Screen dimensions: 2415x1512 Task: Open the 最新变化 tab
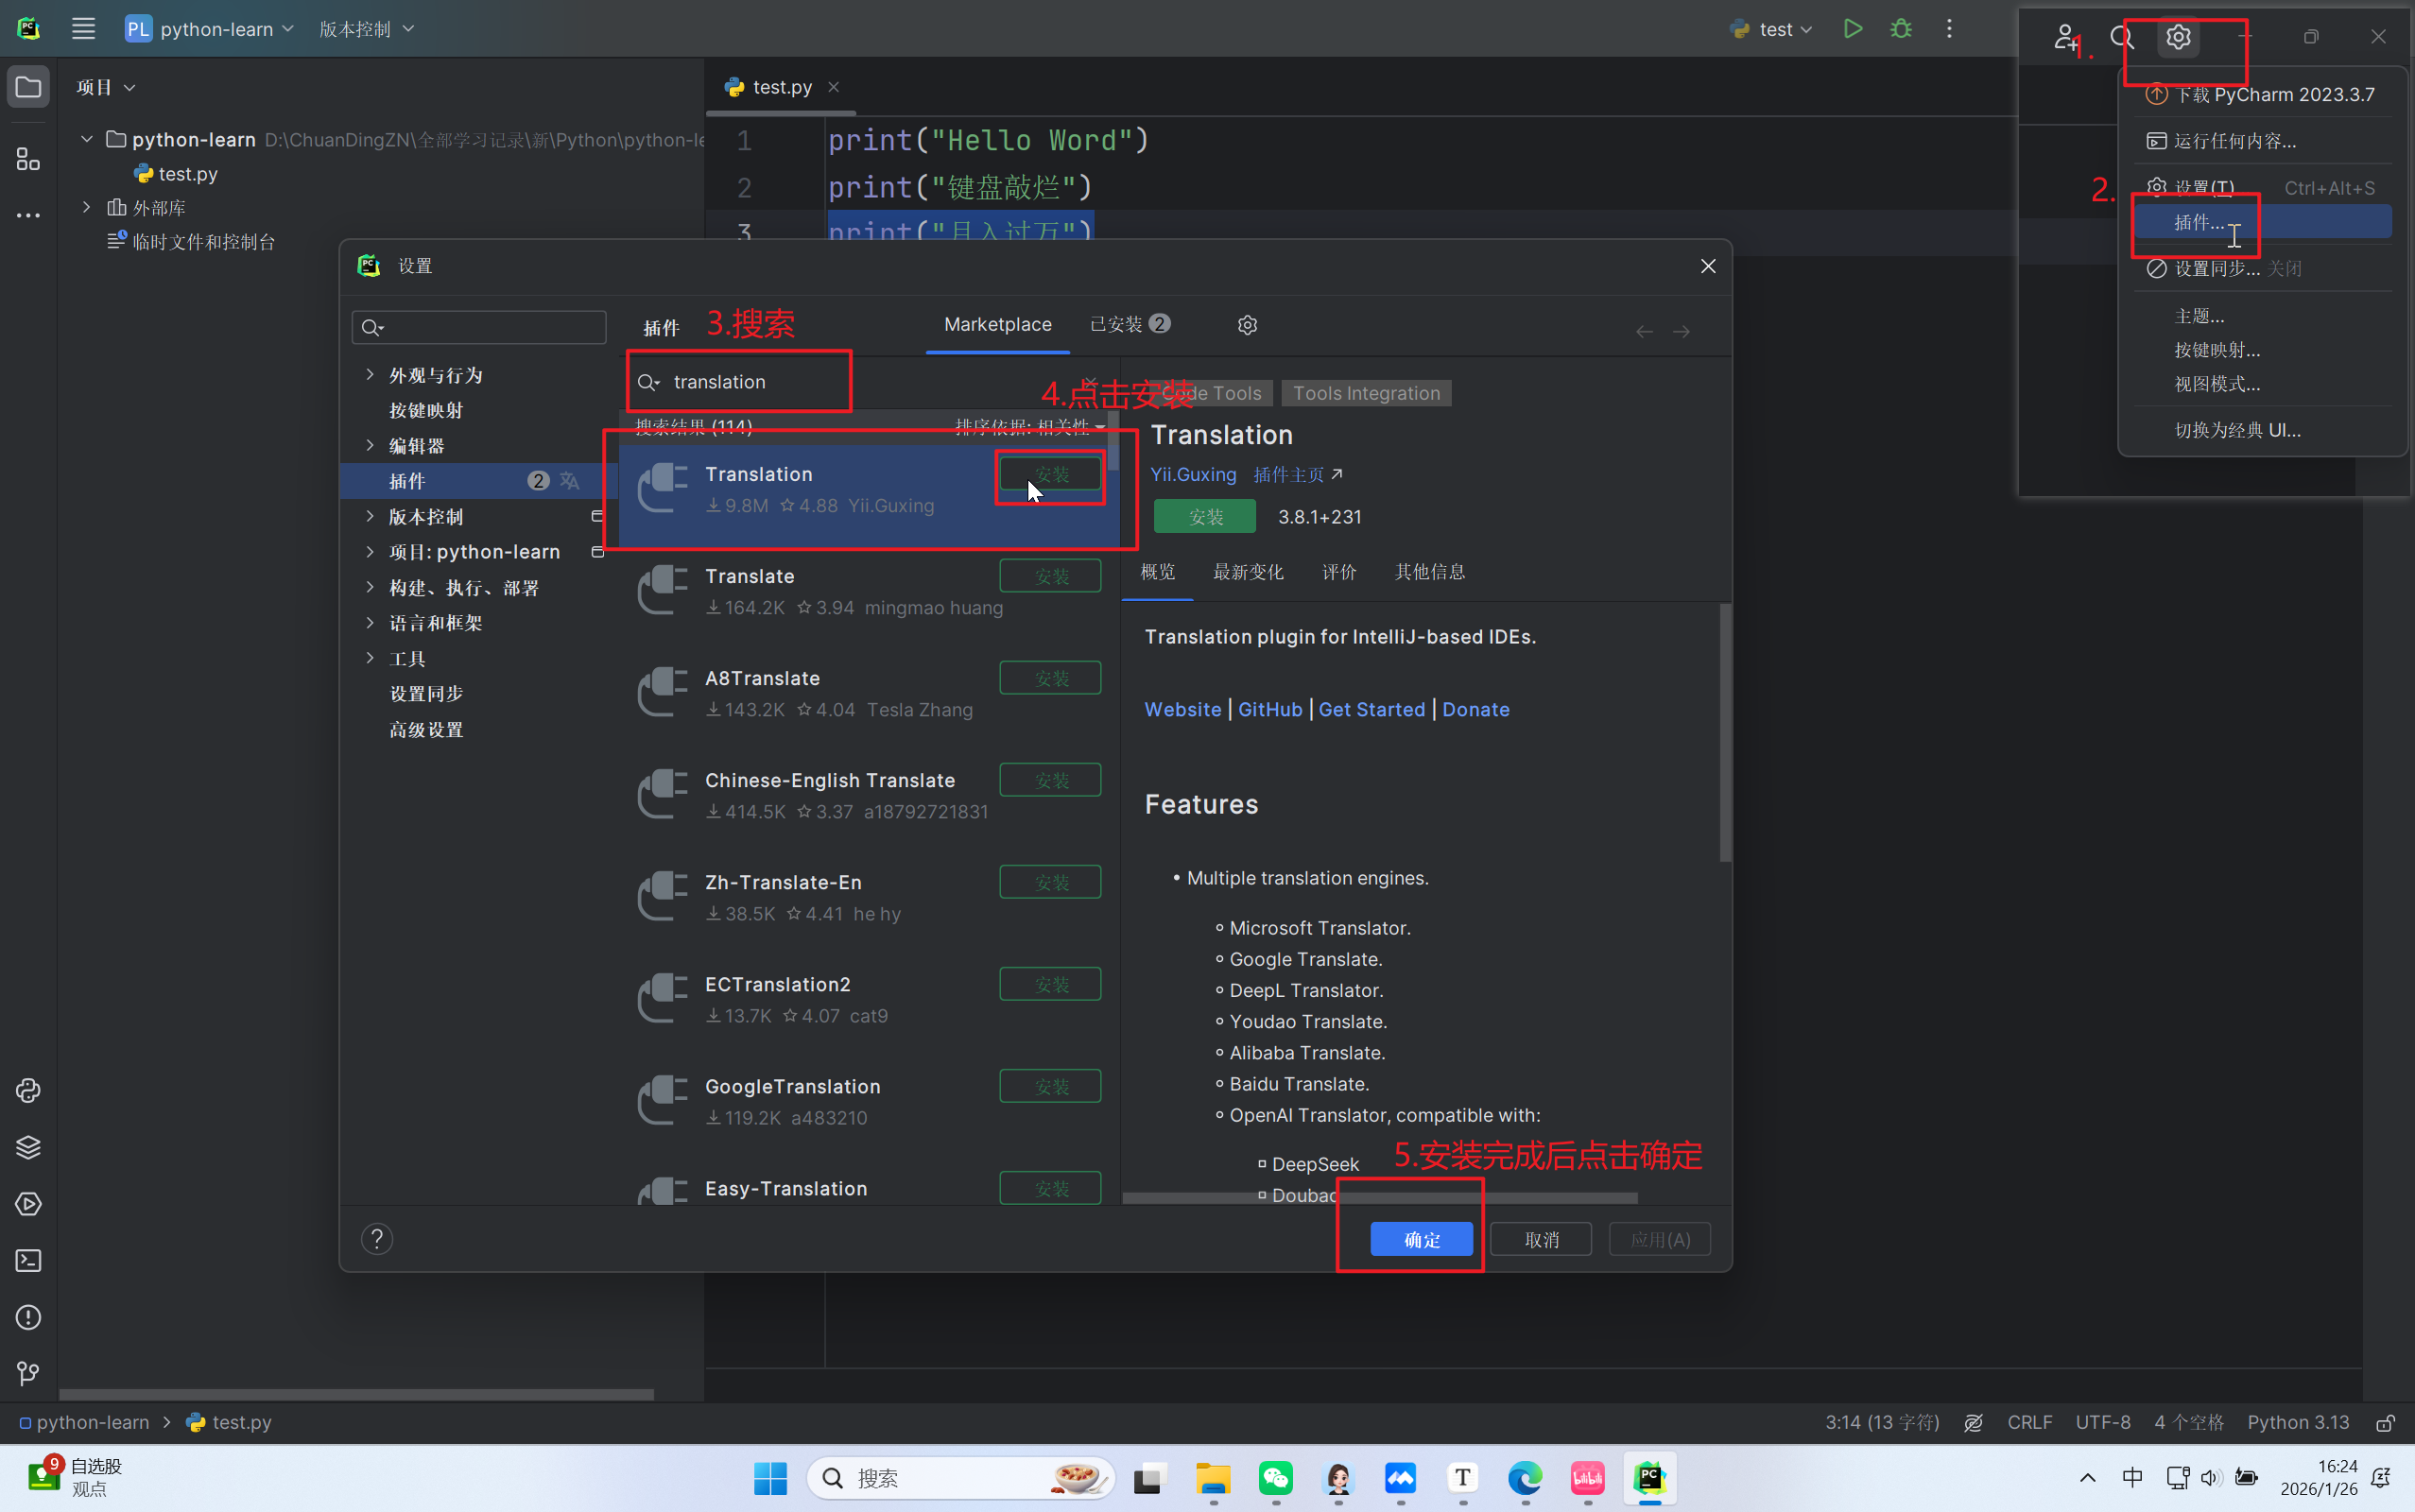[x=1248, y=572]
